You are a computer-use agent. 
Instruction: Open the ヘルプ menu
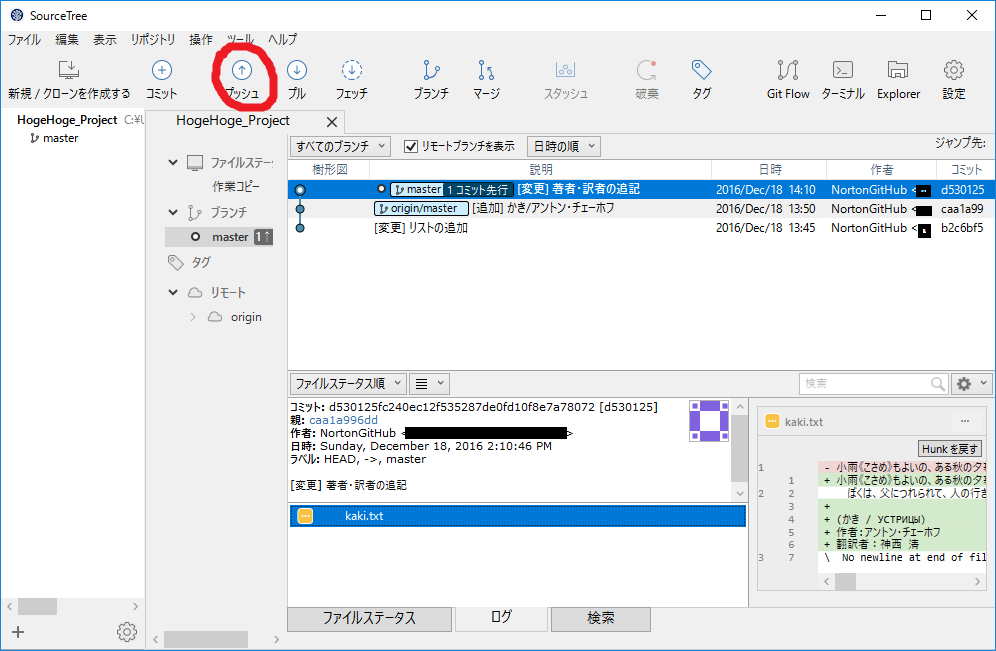click(282, 39)
